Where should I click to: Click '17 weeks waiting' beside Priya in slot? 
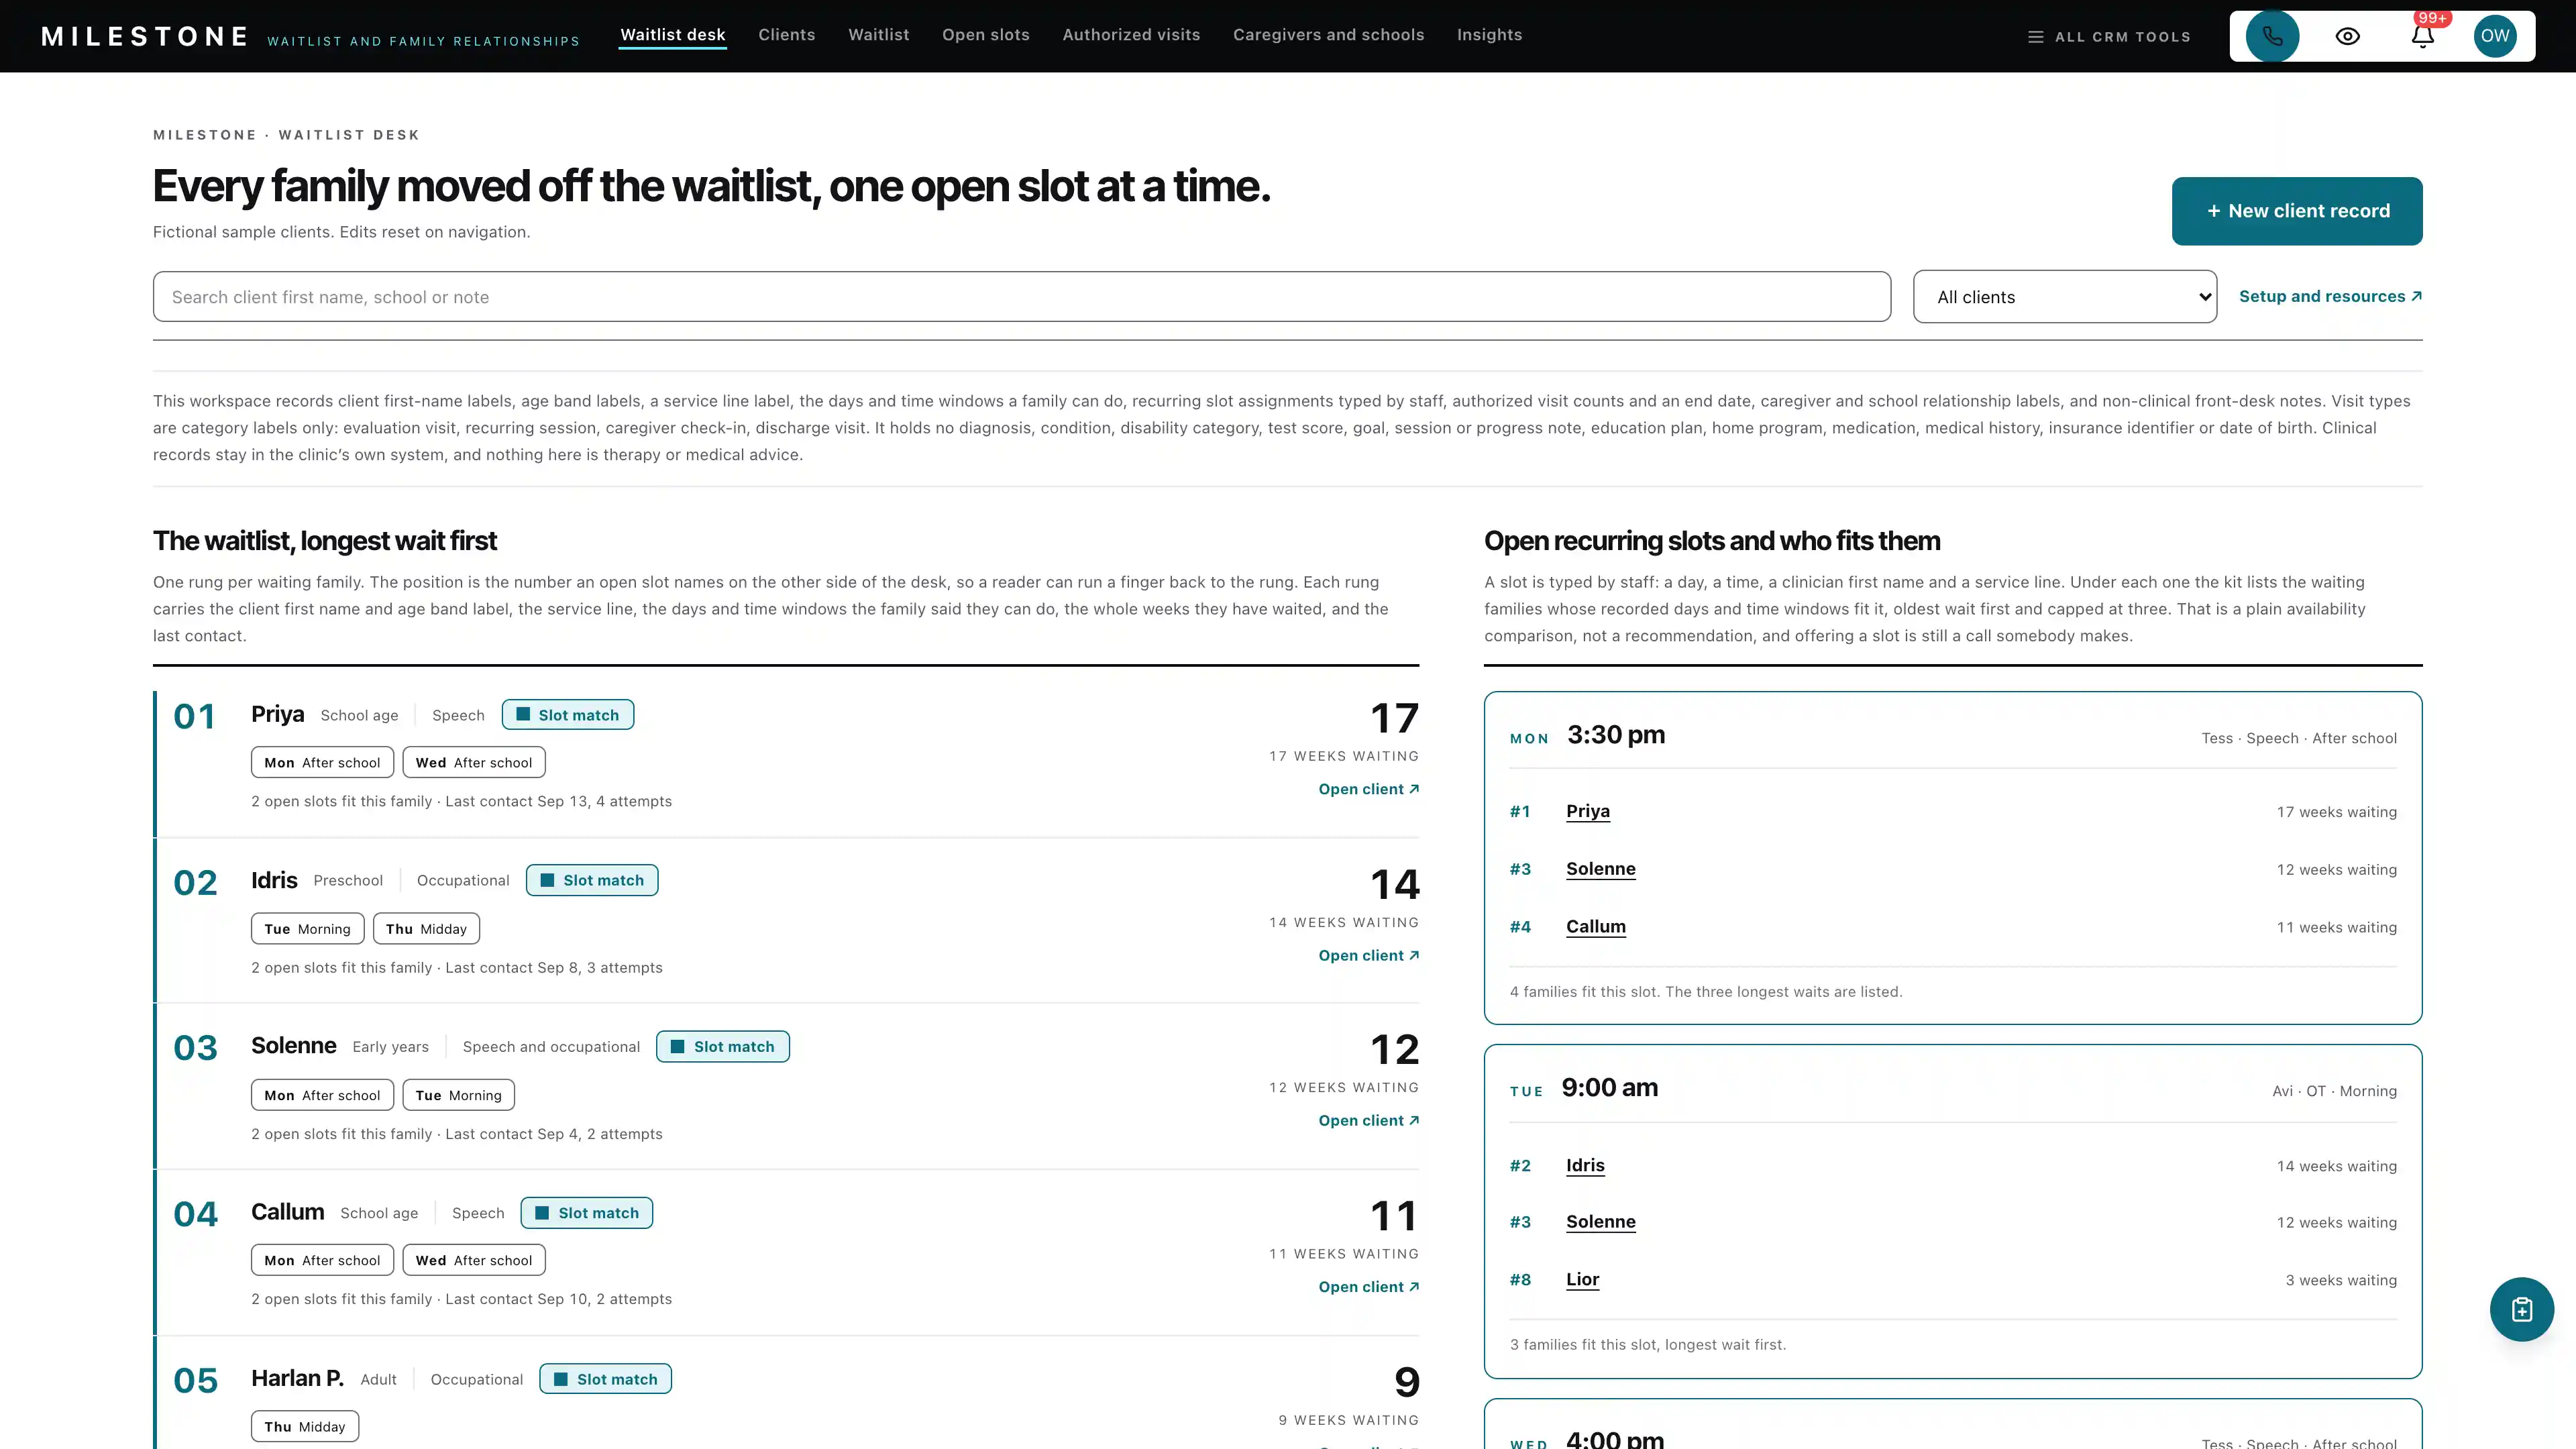coord(2336,812)
